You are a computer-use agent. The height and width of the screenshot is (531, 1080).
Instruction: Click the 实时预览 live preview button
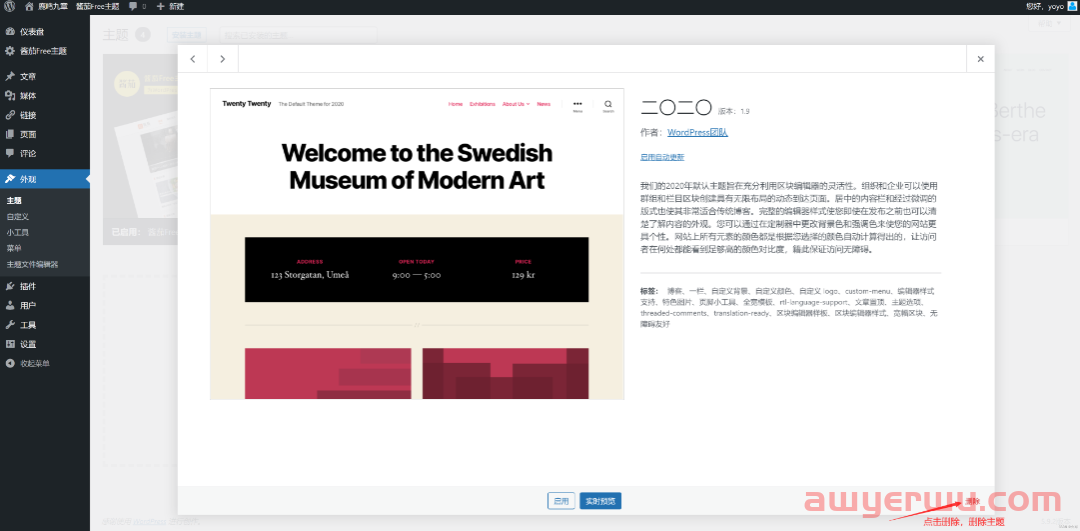(x=601, y=501)
